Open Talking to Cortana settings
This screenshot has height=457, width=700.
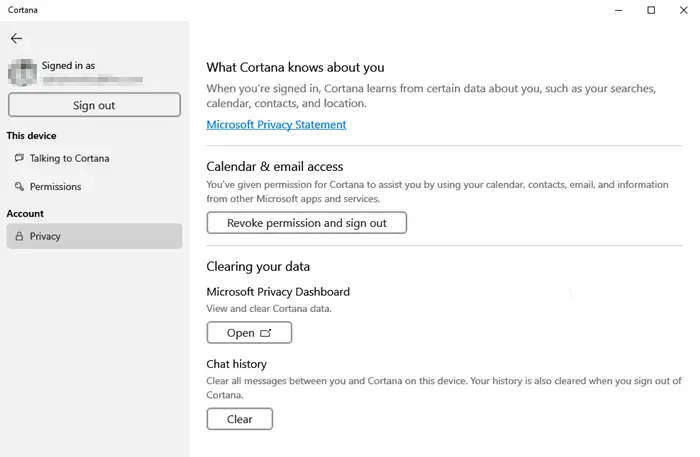click(94, 158)
